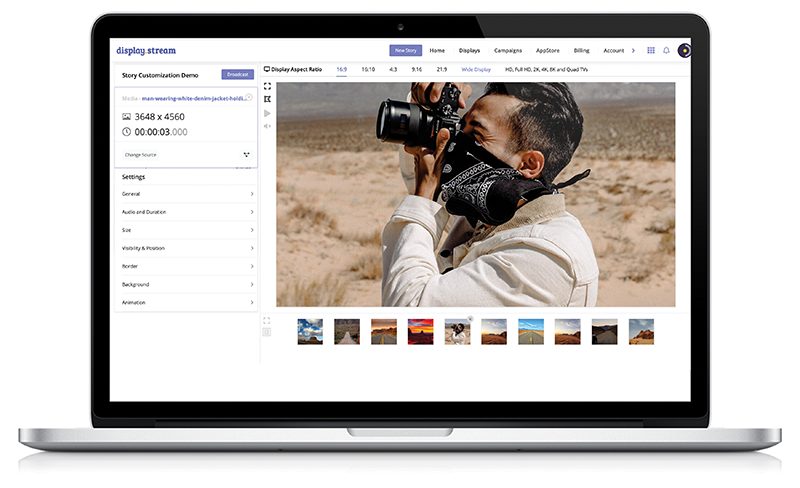The height and width of the screenshot is (488, 800).
Task: Expand the Border settings section
Action: click(x=187, y=266)
